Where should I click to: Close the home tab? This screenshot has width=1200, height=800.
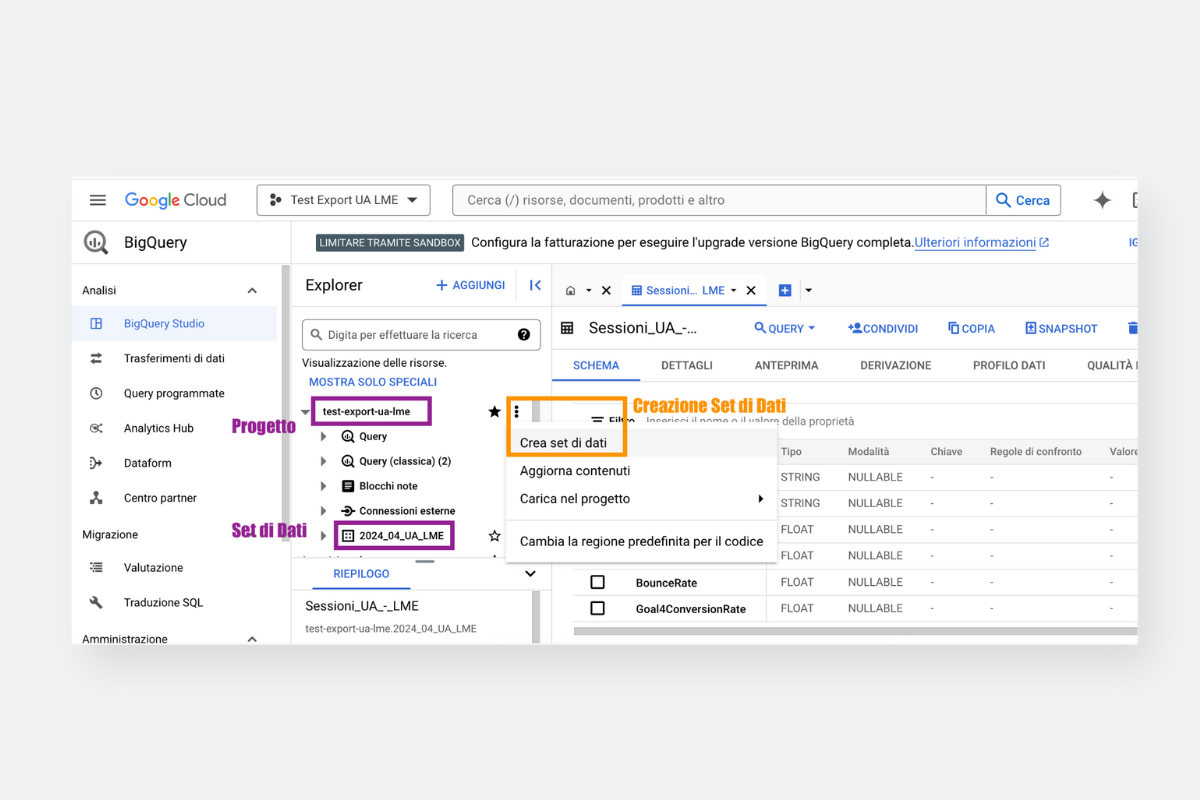point(606,291)
